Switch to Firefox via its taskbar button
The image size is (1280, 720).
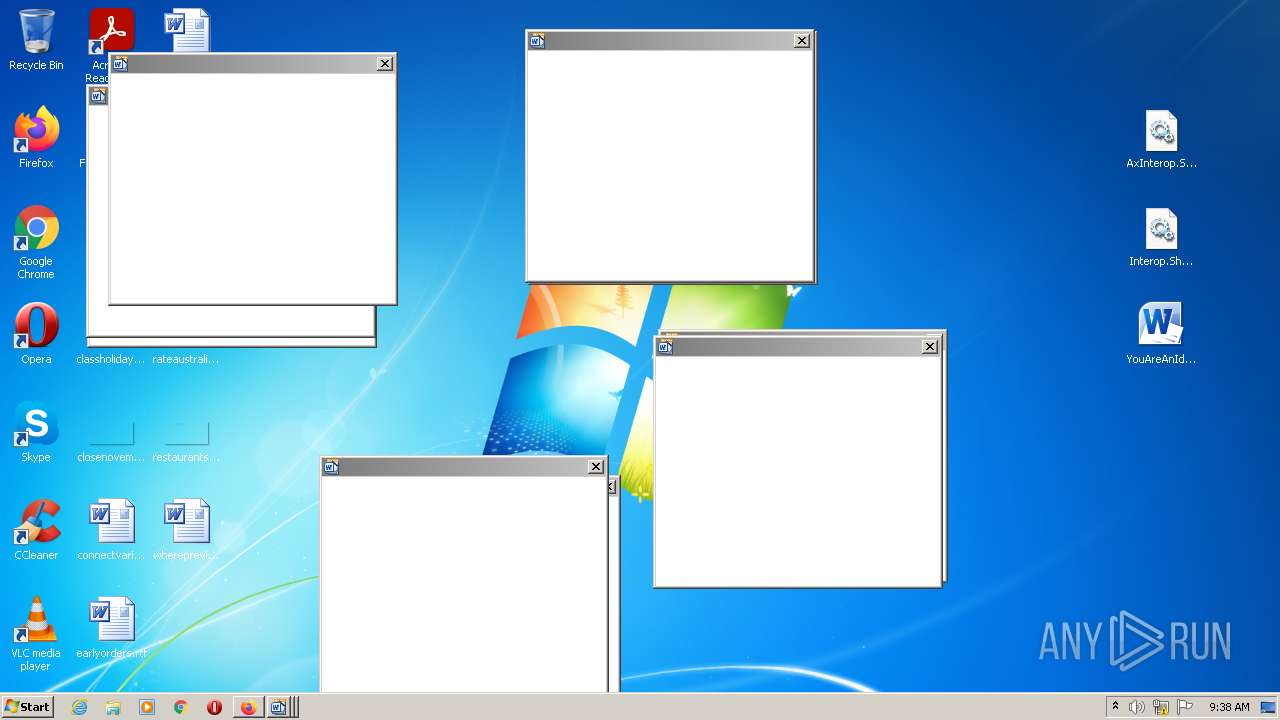[248, 707]
